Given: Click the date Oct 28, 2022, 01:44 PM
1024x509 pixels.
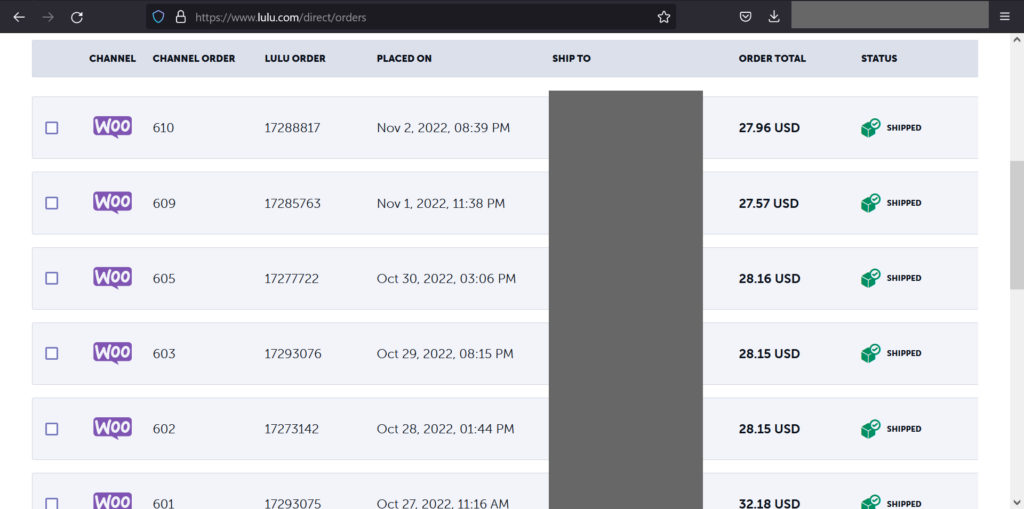Looking at the screenshot, I should (x=445, y=429).
